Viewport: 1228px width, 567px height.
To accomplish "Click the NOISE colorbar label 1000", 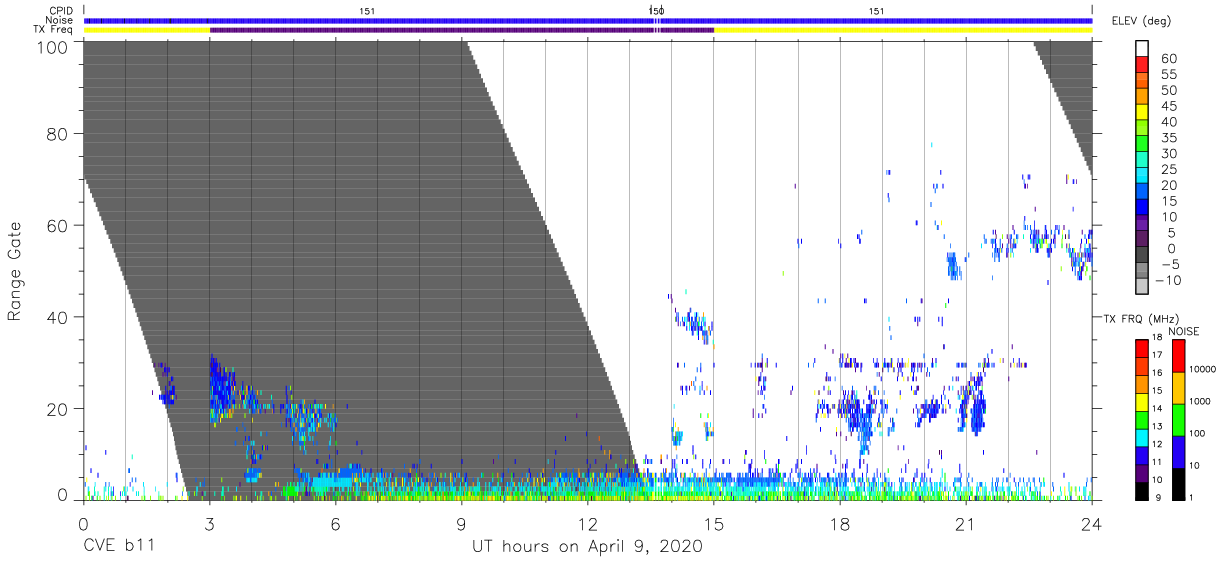I will (x=1202, y=401).
